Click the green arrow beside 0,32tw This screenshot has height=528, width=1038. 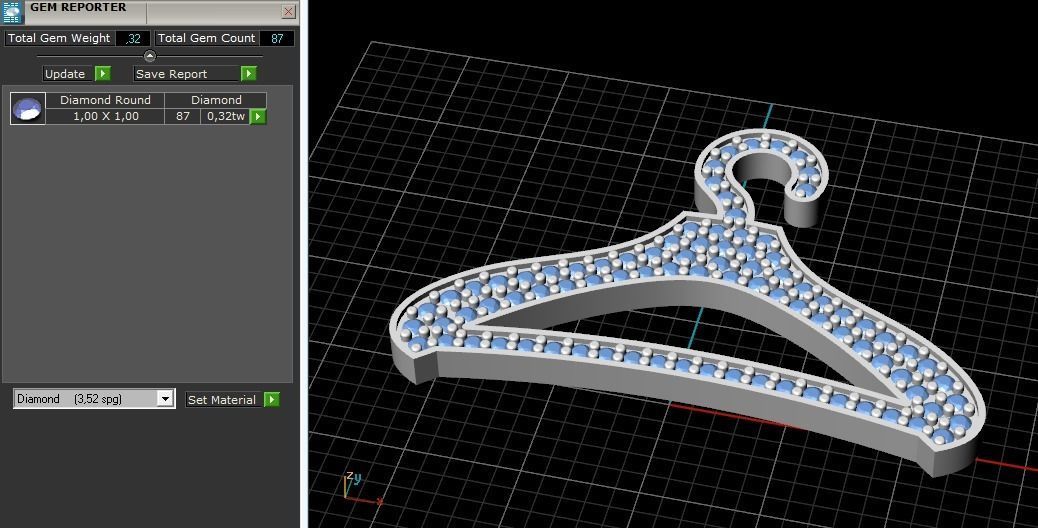pyautogui.click(x=258, y=116)
